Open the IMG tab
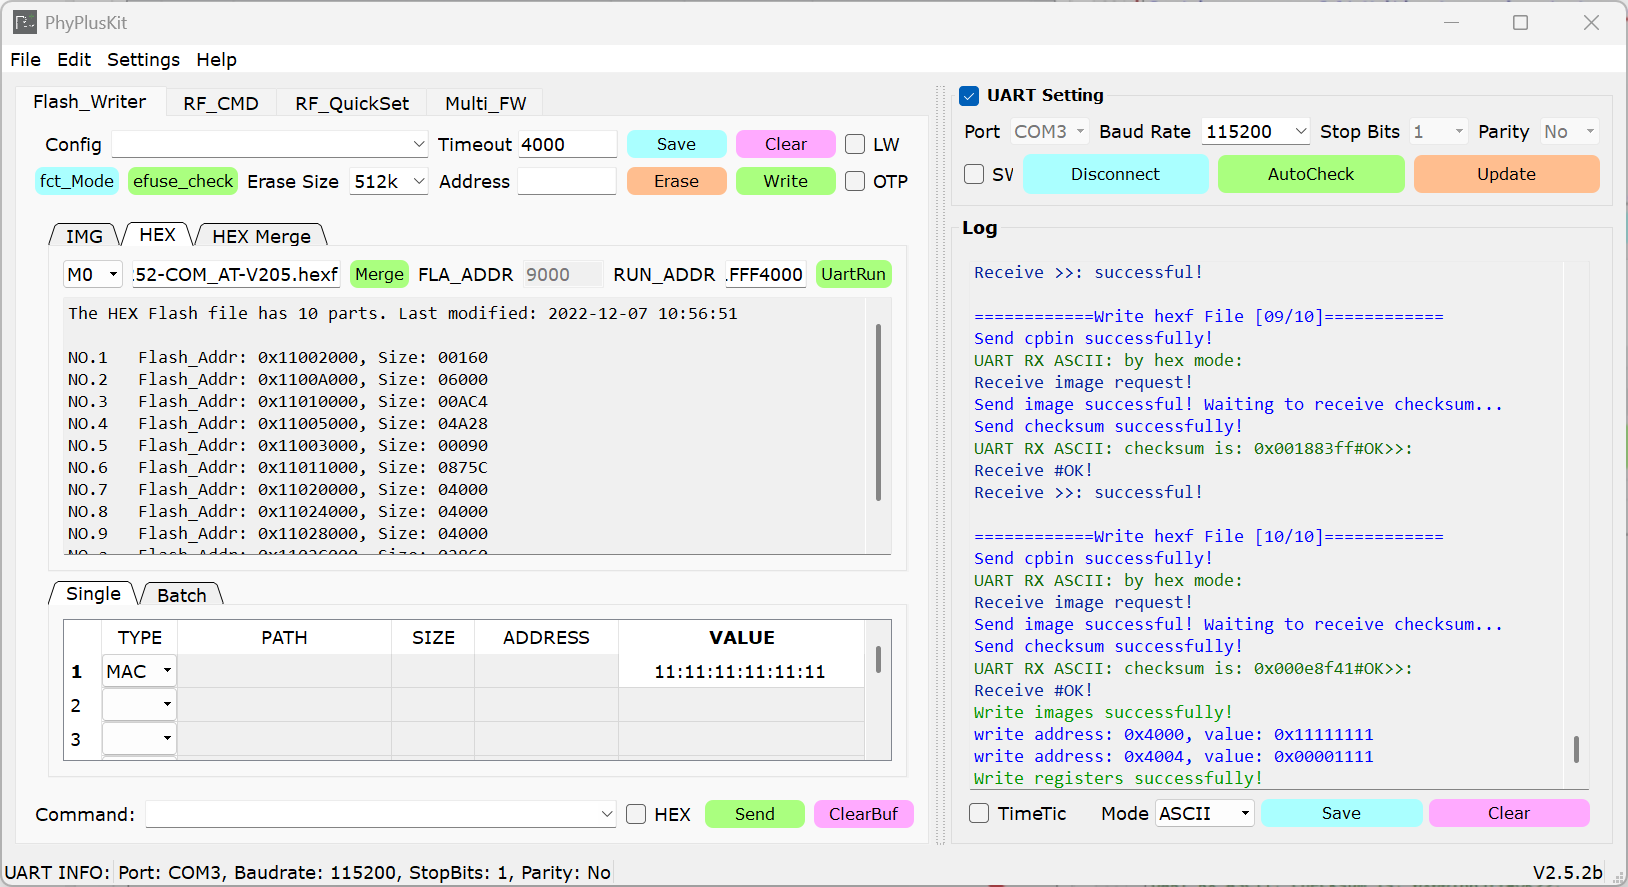This screenshot has width=1628, height=887. [x=84, y=236]
